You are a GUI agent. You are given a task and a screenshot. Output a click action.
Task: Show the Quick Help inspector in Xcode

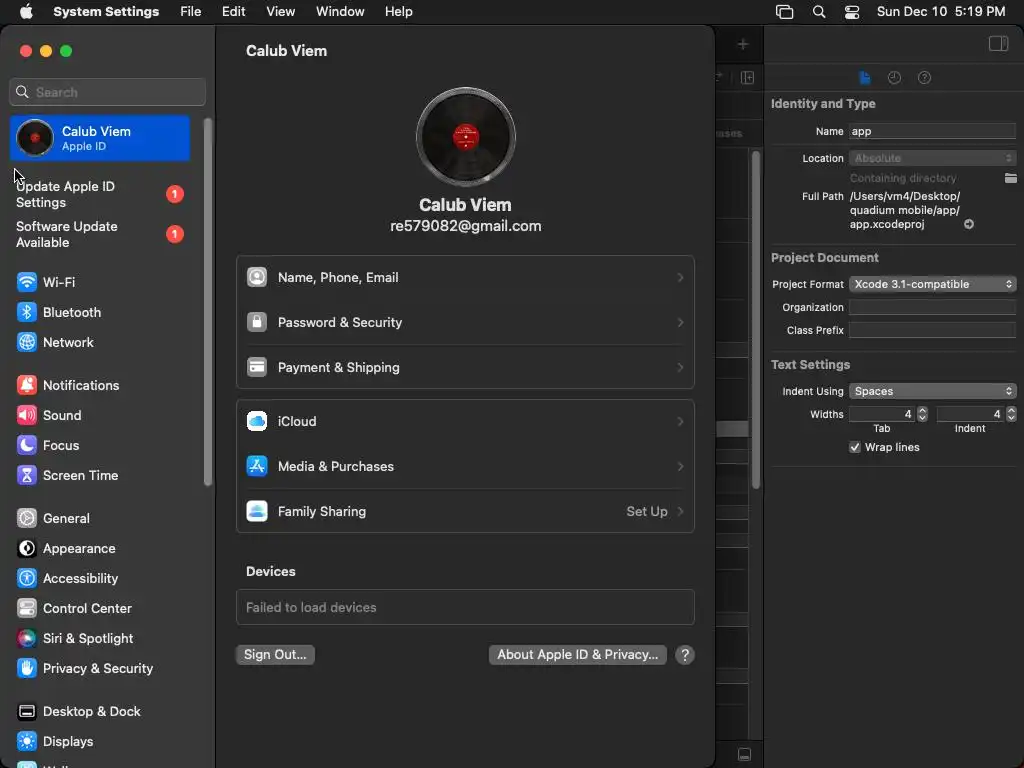pos(924,78)
